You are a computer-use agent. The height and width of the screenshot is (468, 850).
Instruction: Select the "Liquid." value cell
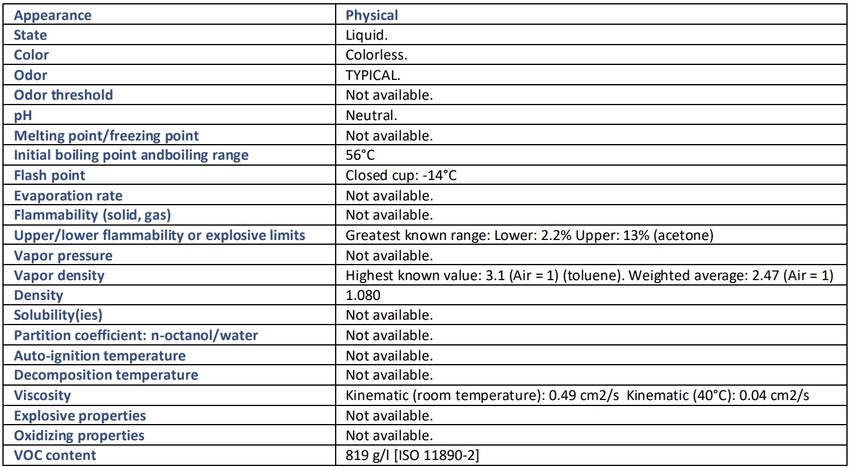coord(366,35)
